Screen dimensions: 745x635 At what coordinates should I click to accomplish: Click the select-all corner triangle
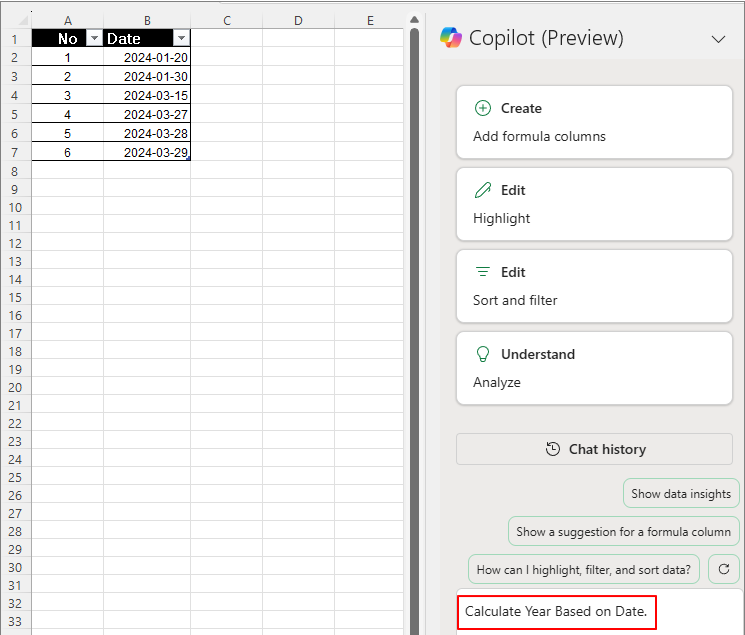pyautogui.click(x=23, y=20)
